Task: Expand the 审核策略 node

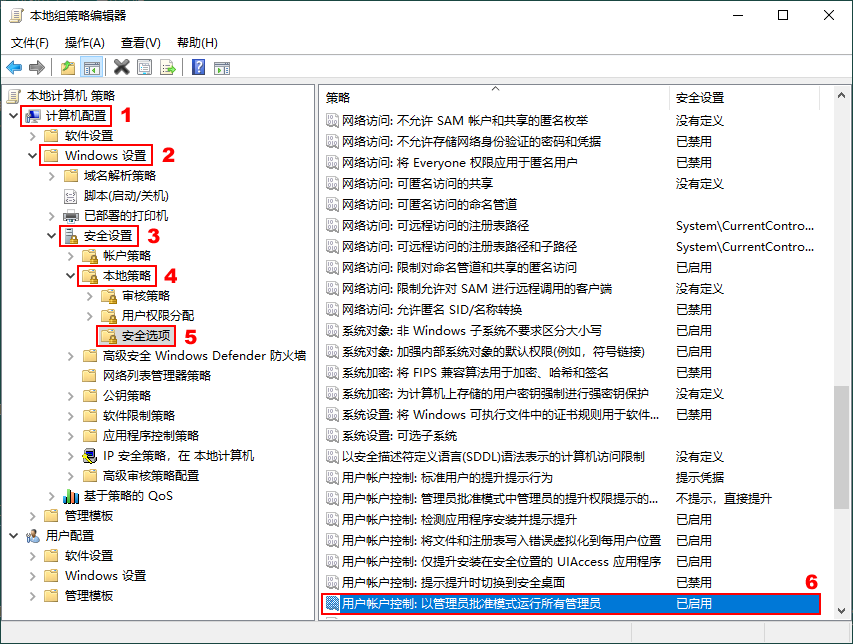Action: point(90,296)
